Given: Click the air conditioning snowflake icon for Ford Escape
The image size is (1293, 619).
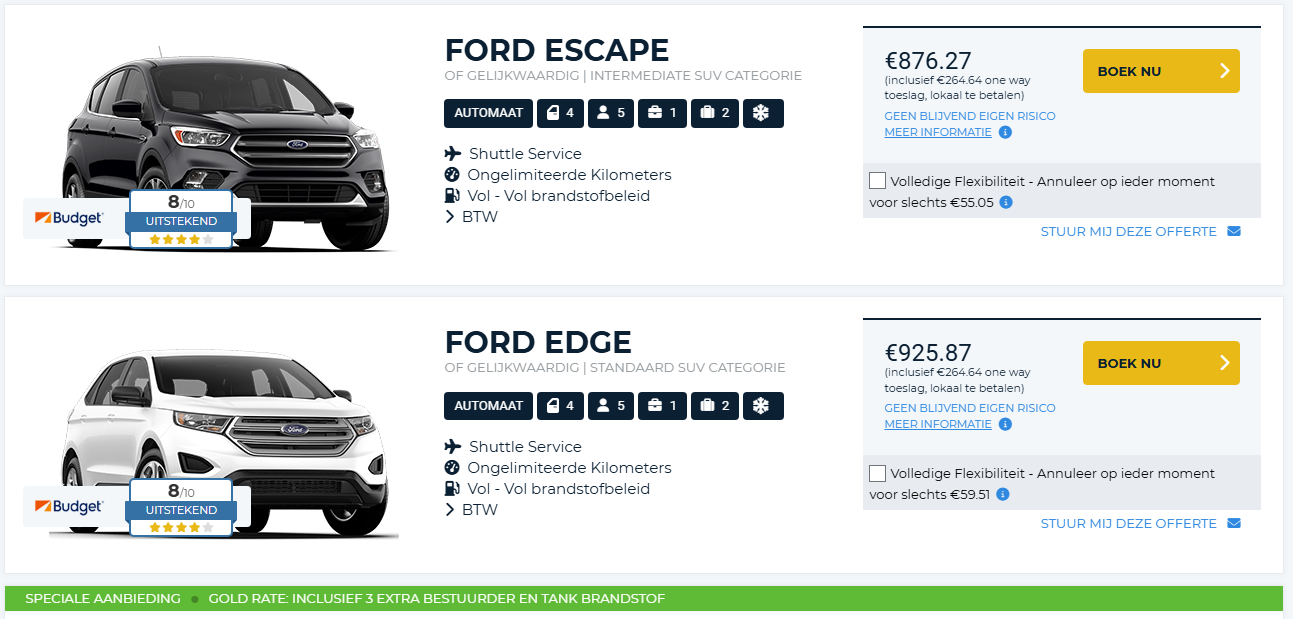Looking at the screenshot, I should click(x=762, y=114).
